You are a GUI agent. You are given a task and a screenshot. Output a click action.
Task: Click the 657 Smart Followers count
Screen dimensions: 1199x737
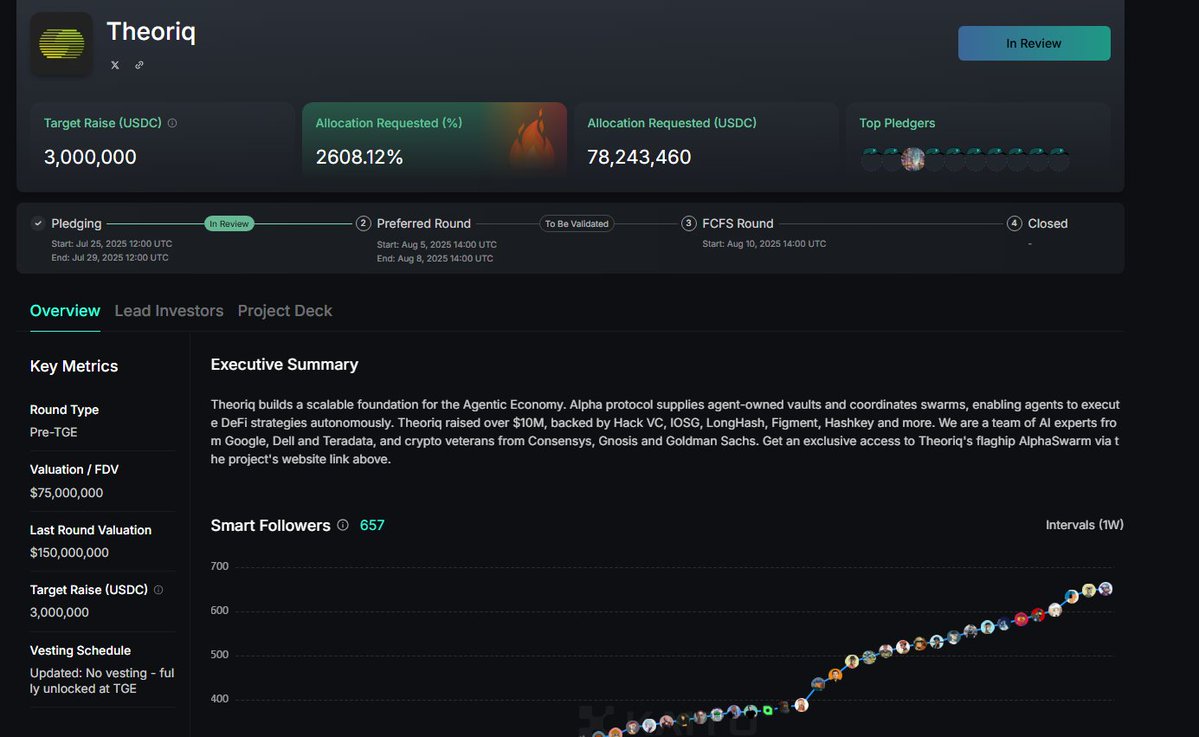pyautogui.click(x=372, y=525)
